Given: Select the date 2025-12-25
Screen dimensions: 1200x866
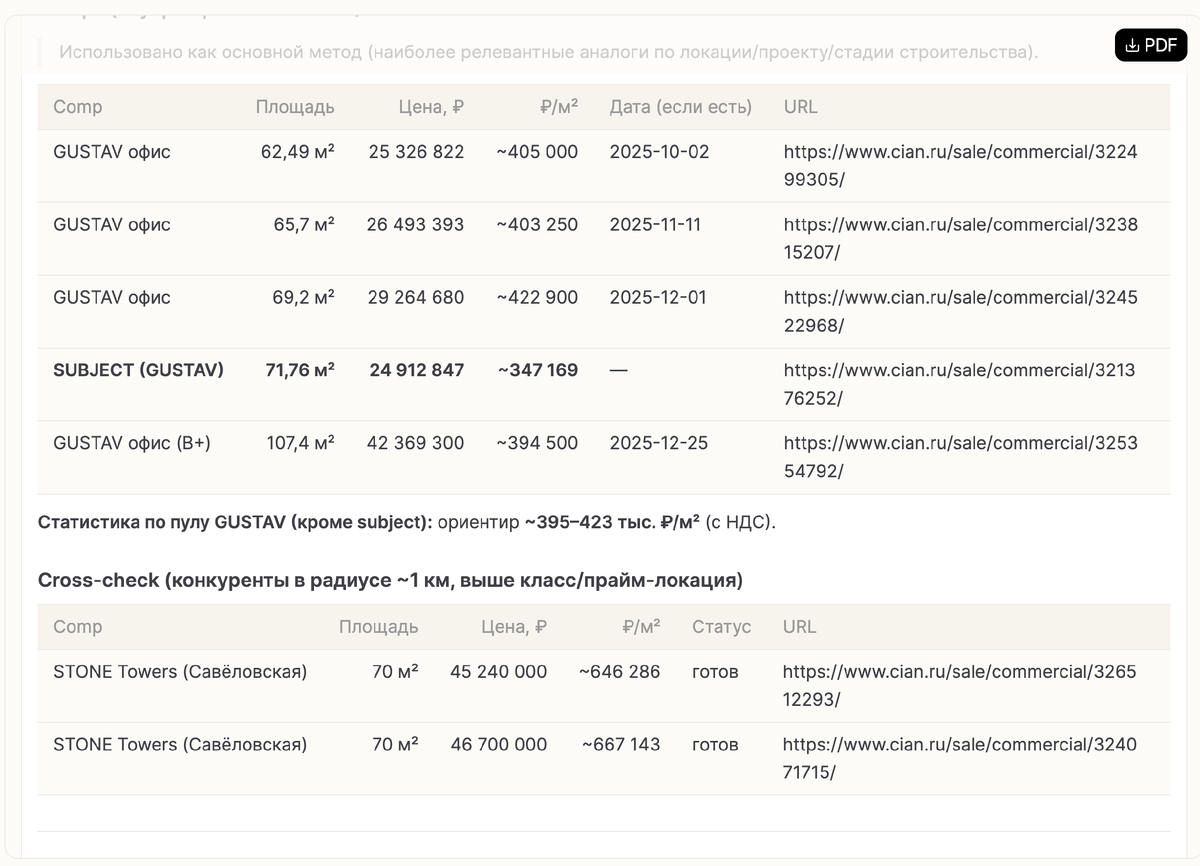Looking at the screenshot, I should [659, 443].
